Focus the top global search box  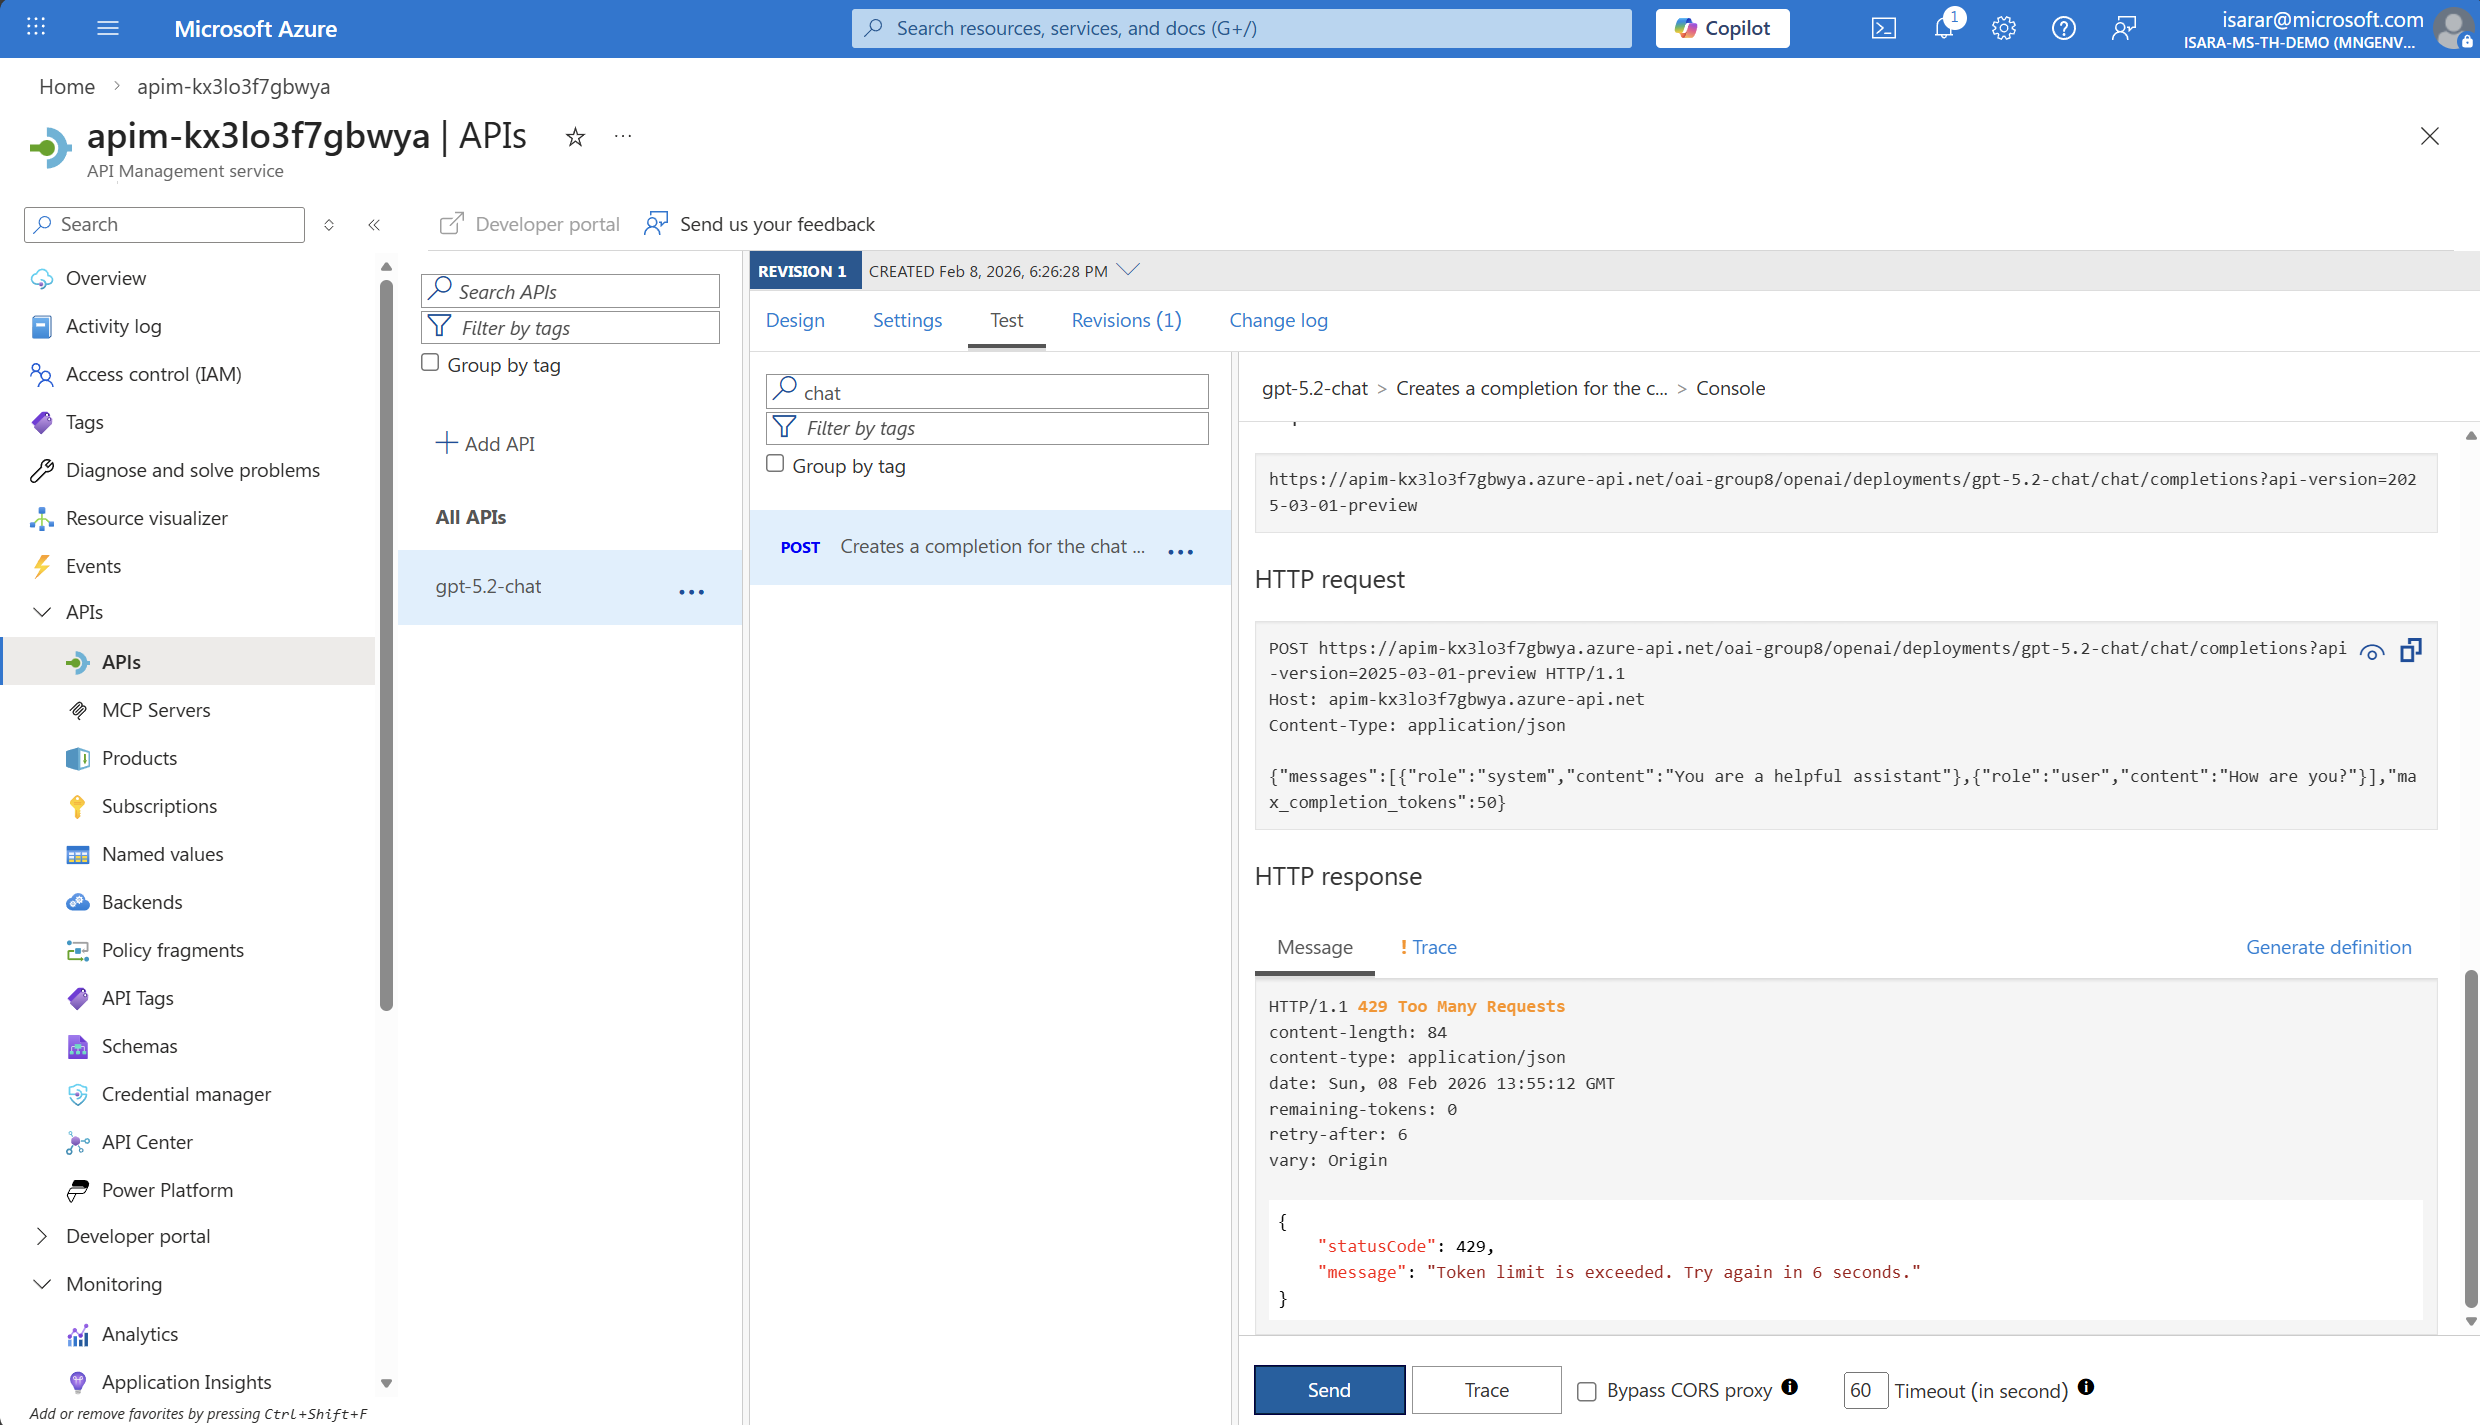click(1241, 28)
